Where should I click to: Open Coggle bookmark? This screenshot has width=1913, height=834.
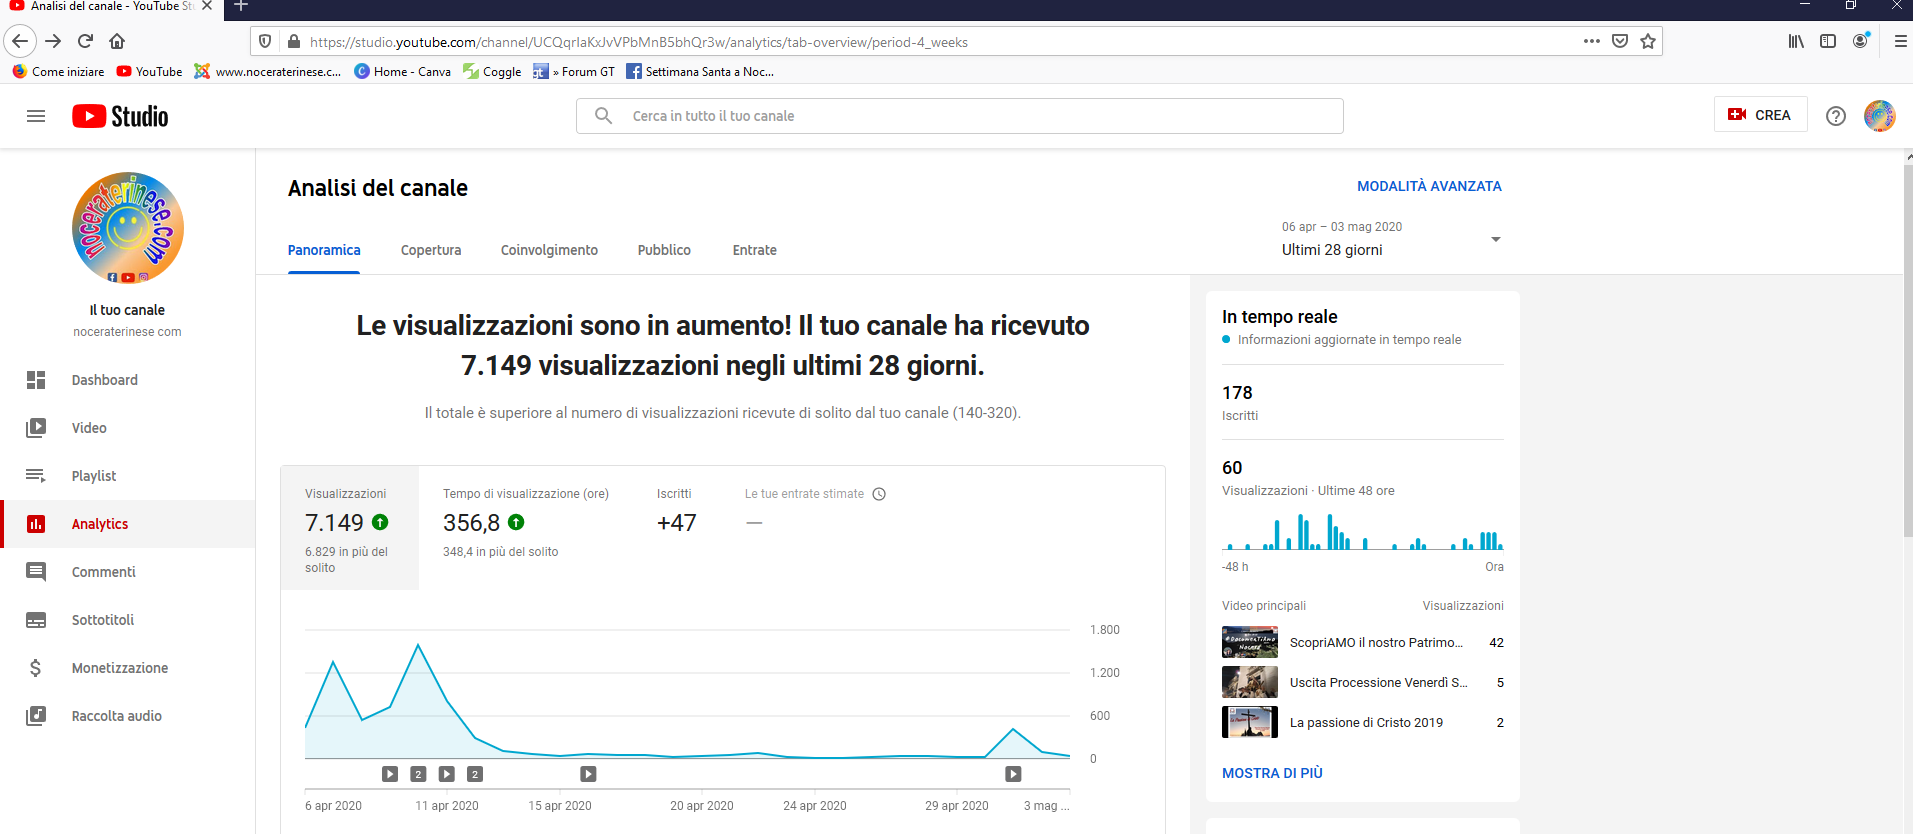point(492,71)
